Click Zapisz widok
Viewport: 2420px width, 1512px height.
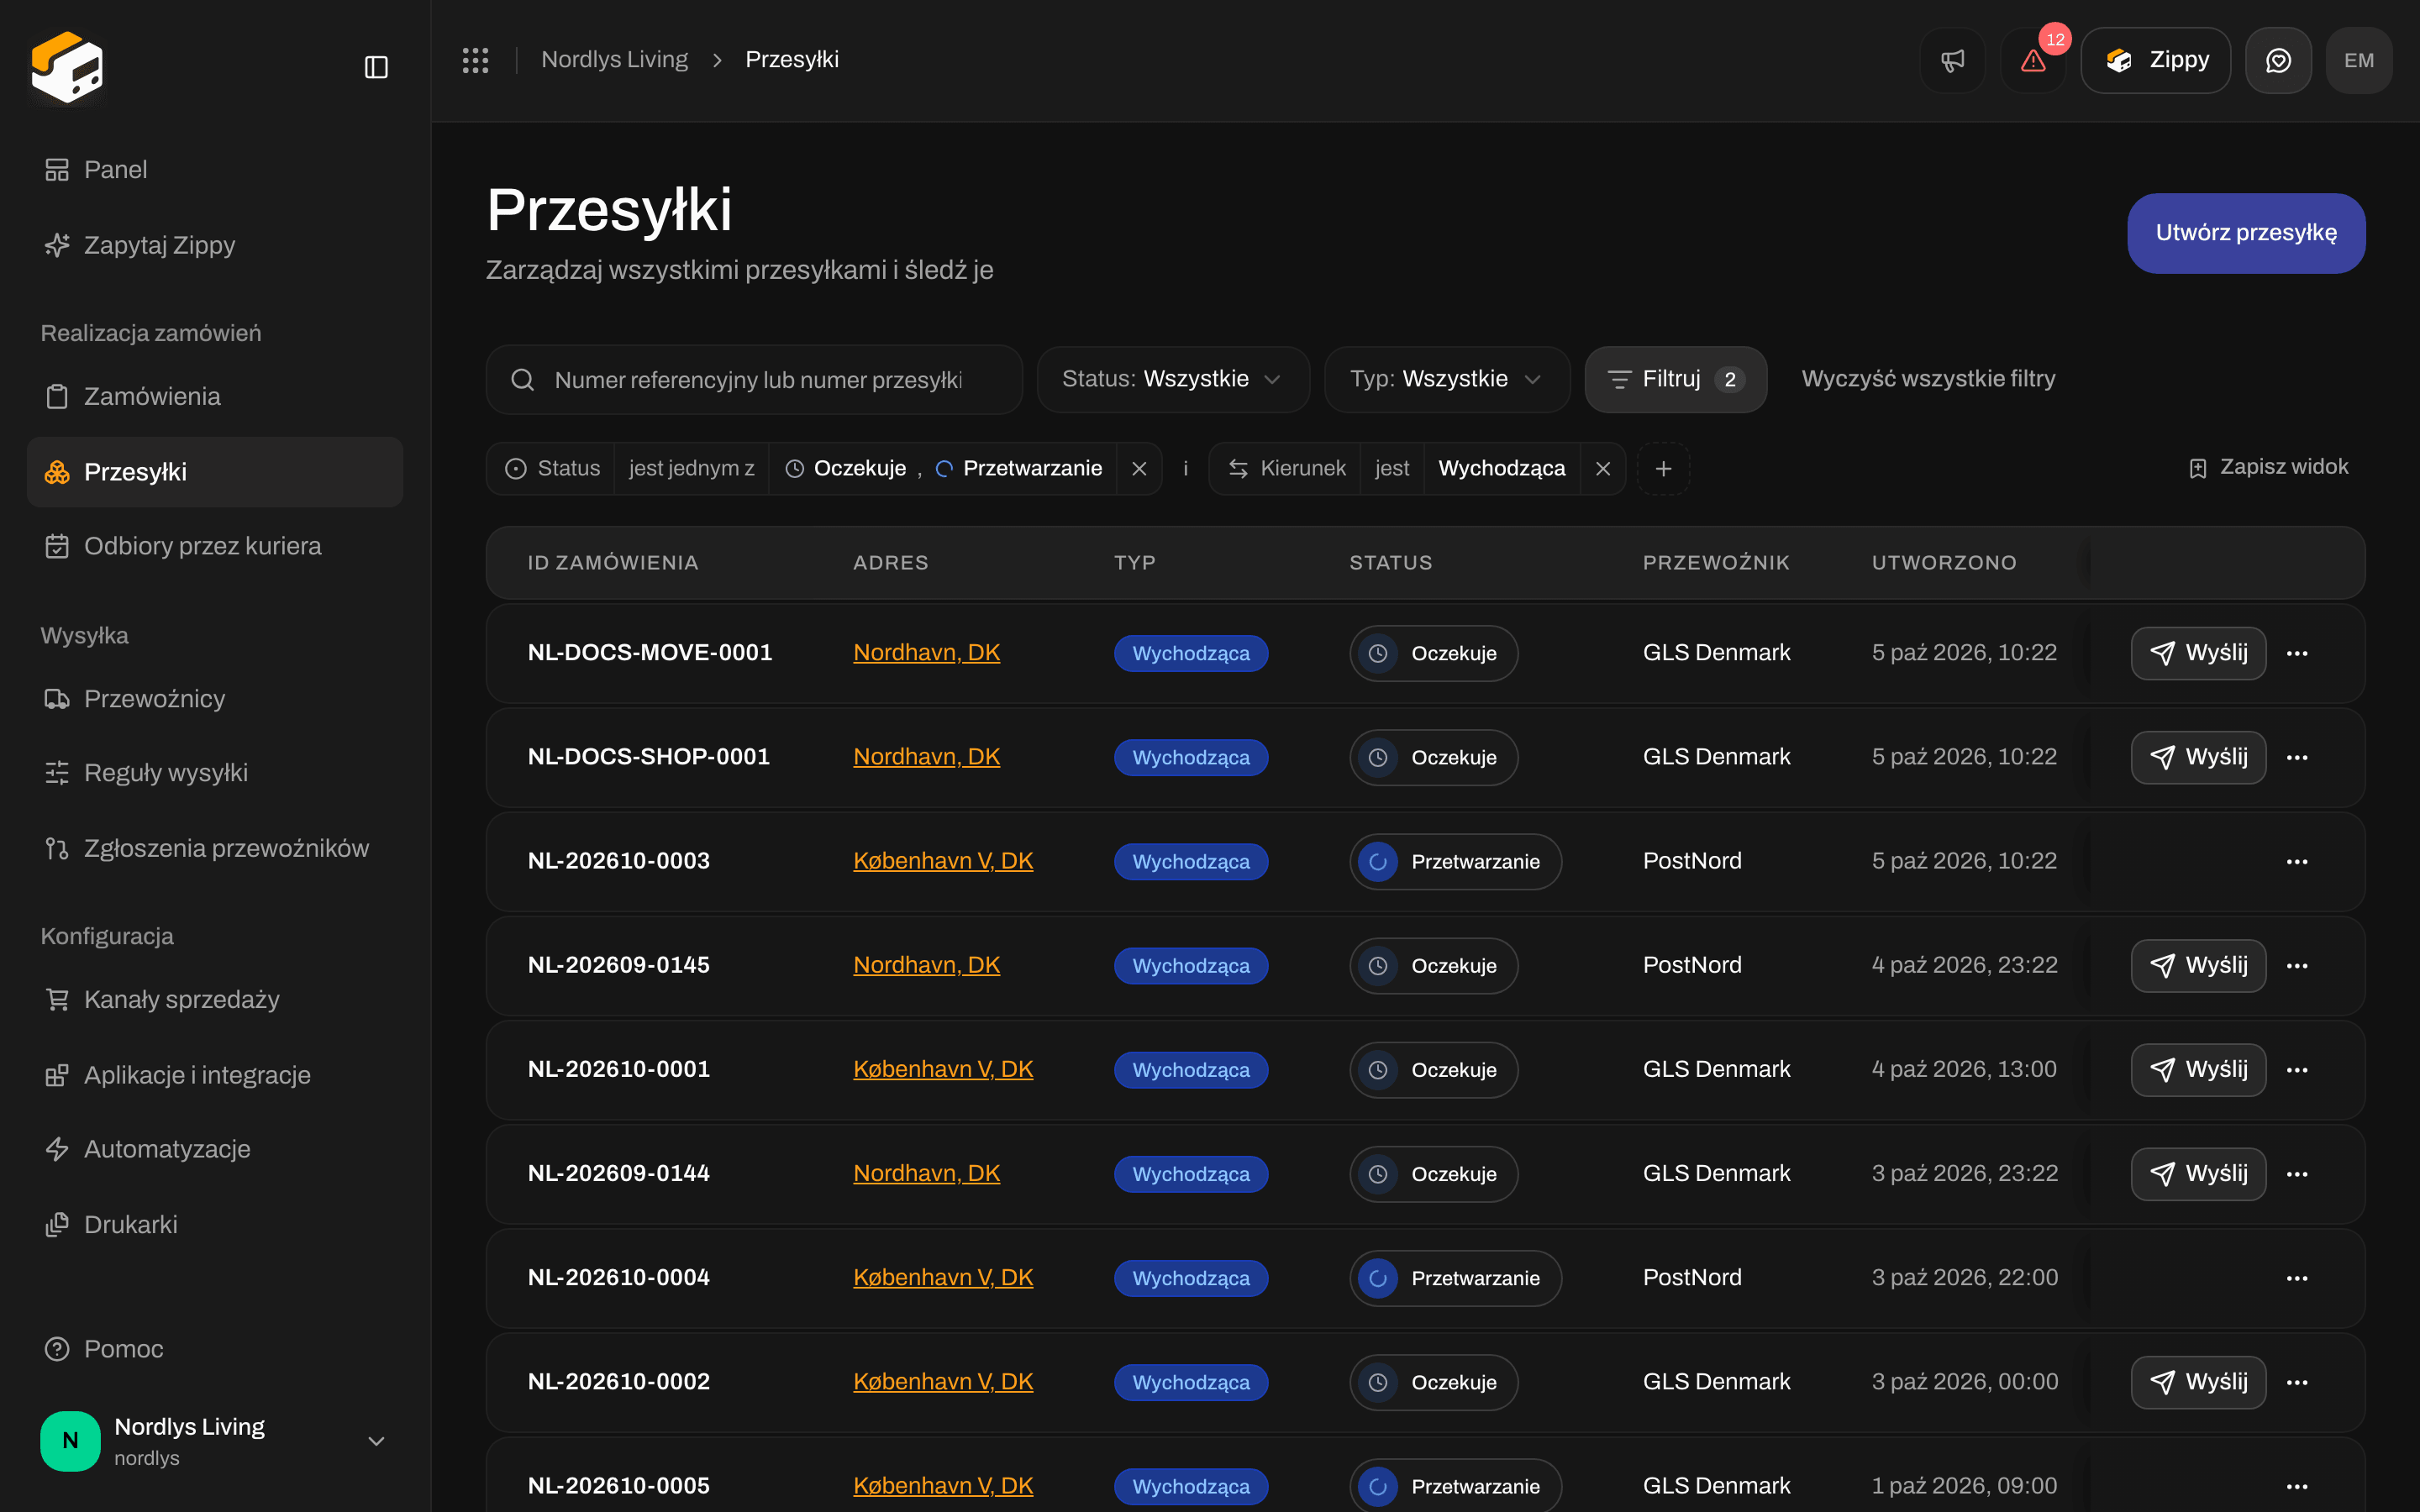2268,467
